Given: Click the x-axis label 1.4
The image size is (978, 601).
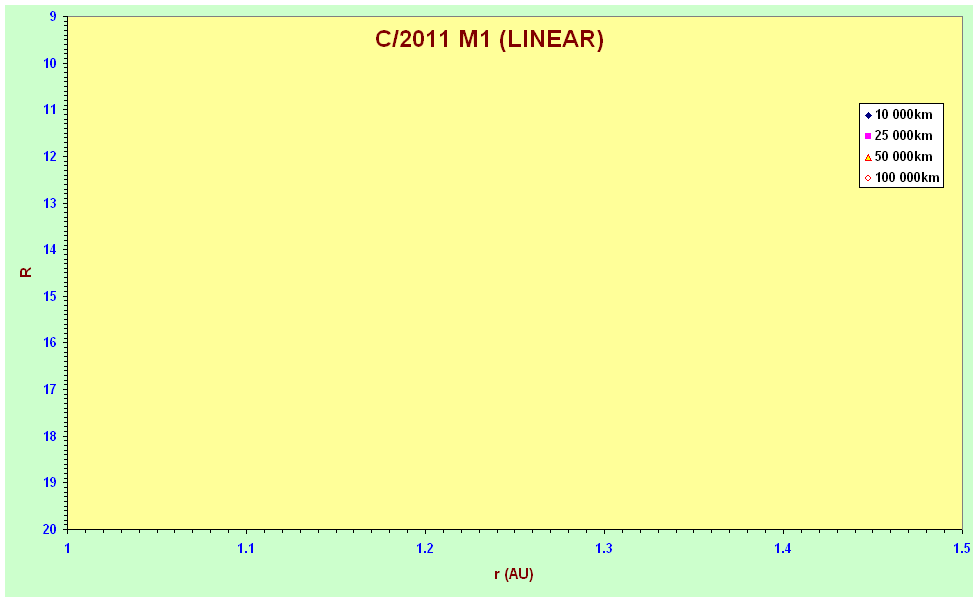Looking at the screenshot, I should 783,549.
